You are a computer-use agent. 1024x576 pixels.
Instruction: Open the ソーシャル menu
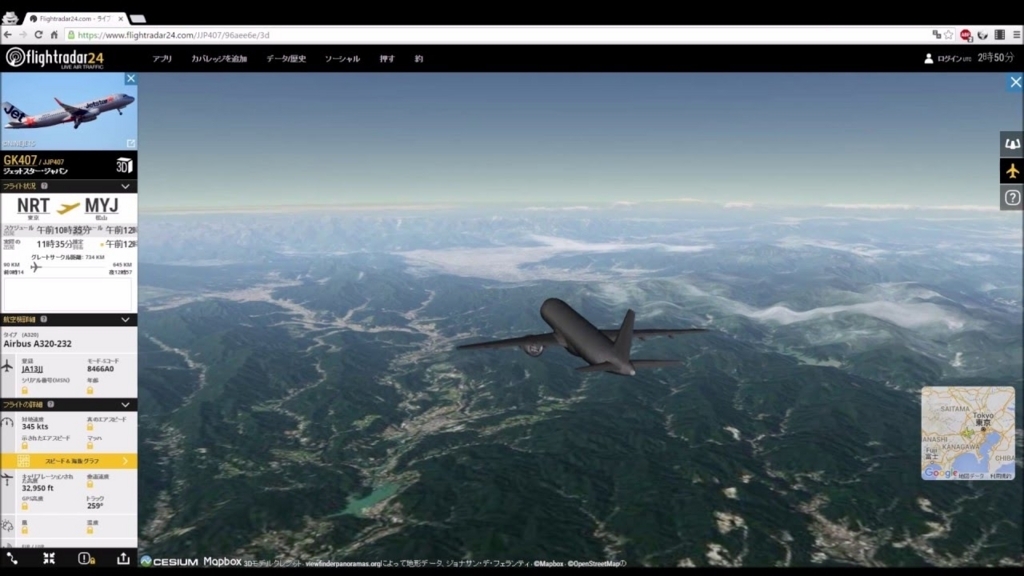342,59
